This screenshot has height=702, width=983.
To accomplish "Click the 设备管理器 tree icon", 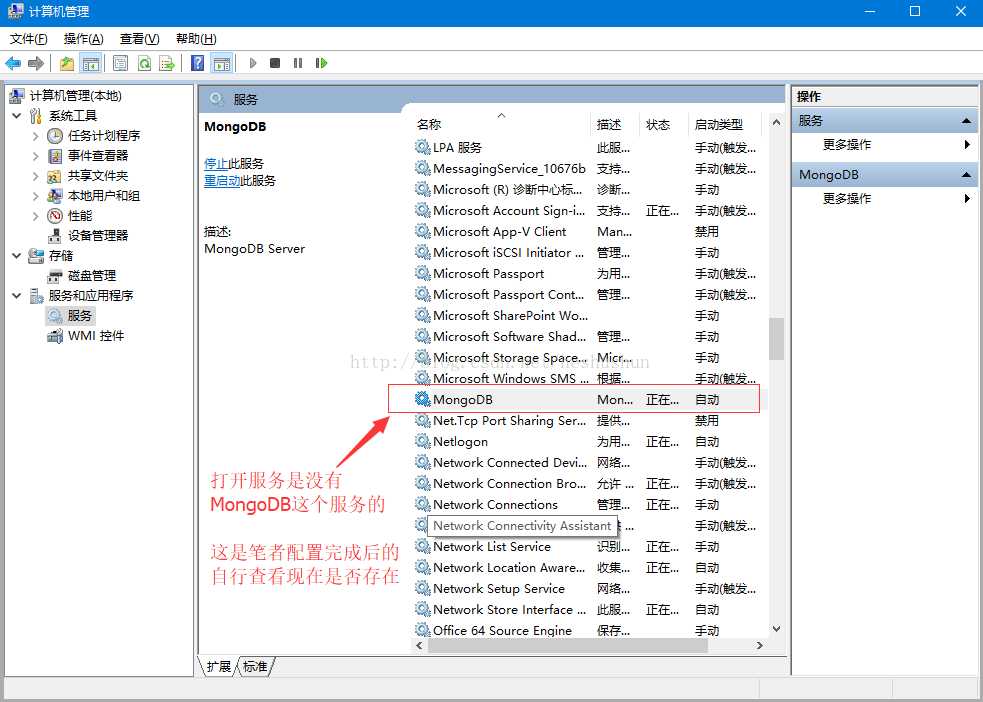I will pos(55,236).
